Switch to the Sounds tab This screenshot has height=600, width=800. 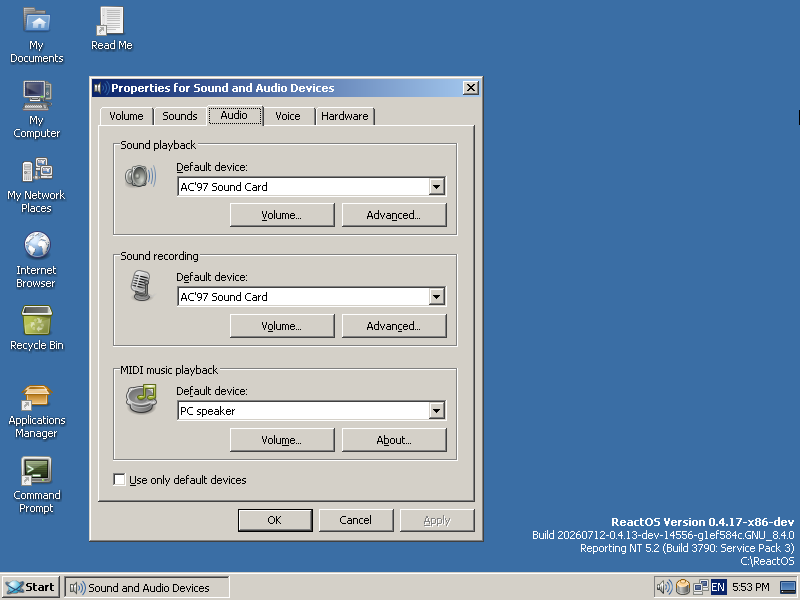180,116
